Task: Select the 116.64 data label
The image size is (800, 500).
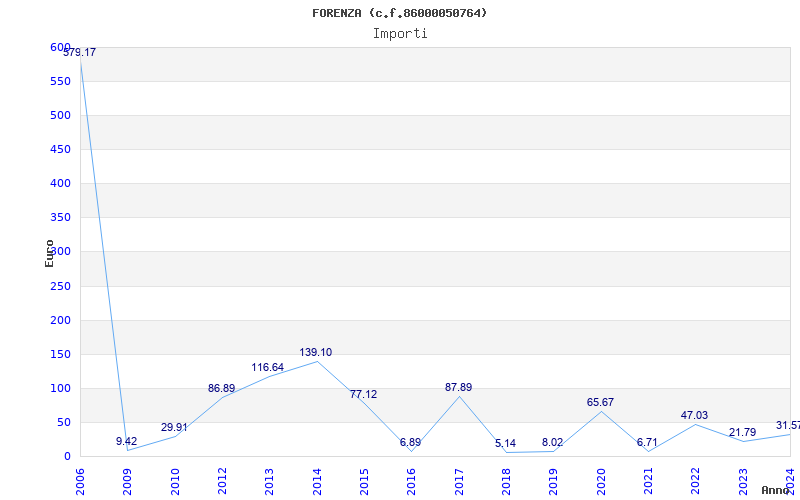Action: [x=267, y=367]
